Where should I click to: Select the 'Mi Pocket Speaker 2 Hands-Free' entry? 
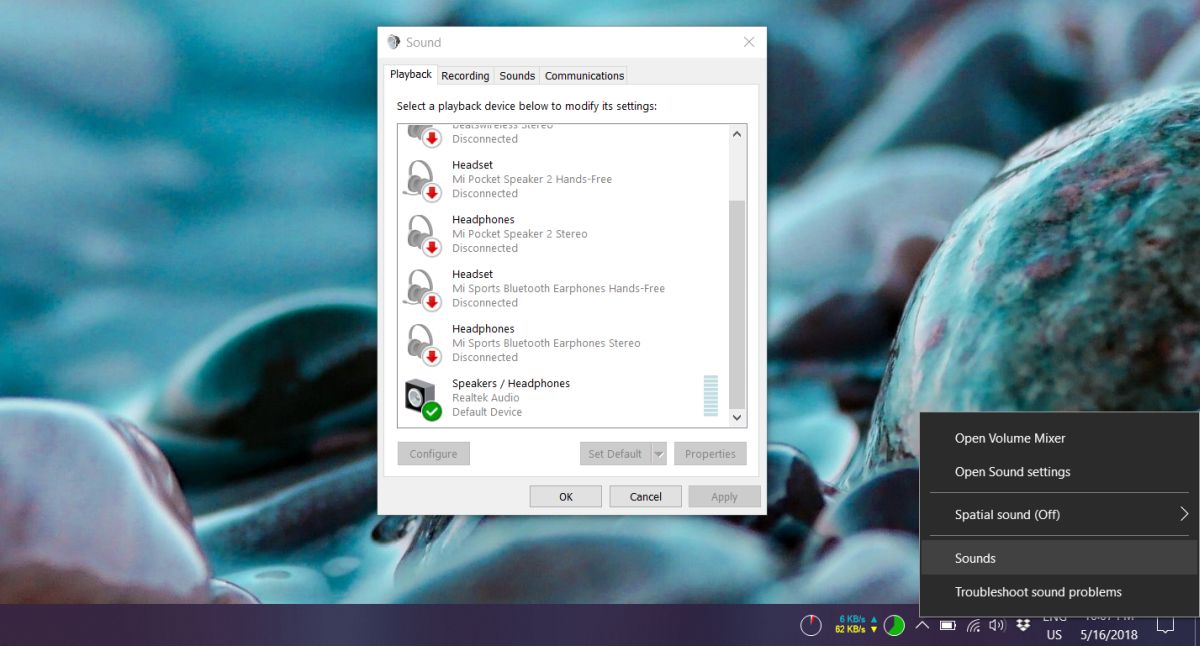pyautogui.click(x=564, y=180)
